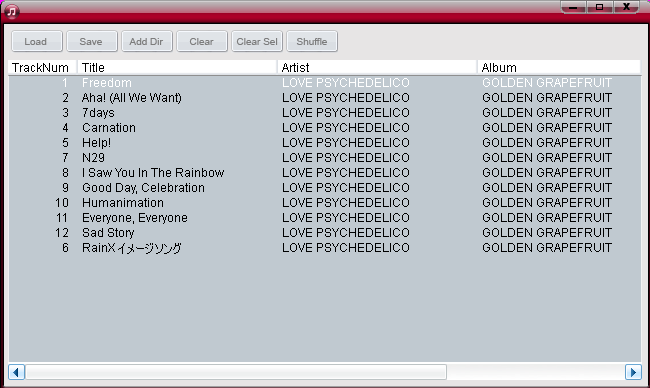Click the Add Dir button

147,41
